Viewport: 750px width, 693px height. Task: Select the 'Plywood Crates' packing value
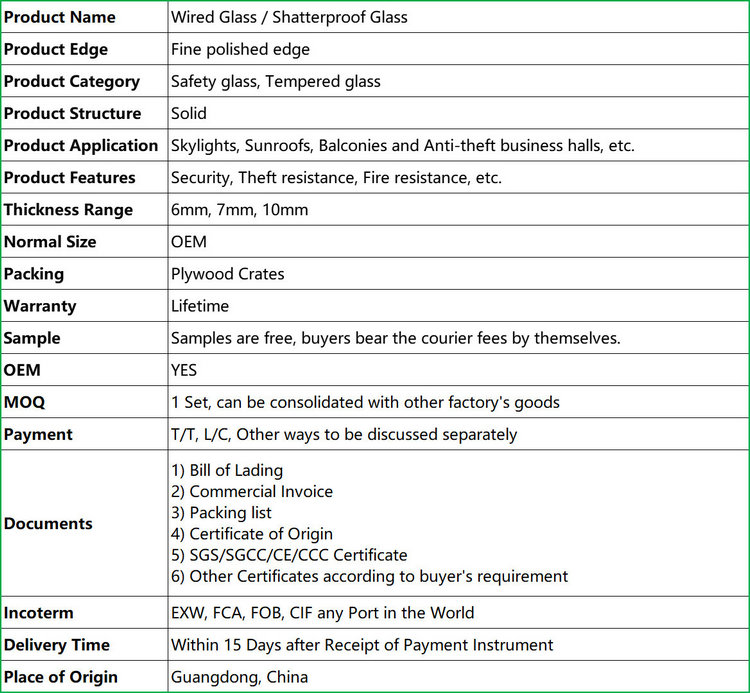click(227, 274)
